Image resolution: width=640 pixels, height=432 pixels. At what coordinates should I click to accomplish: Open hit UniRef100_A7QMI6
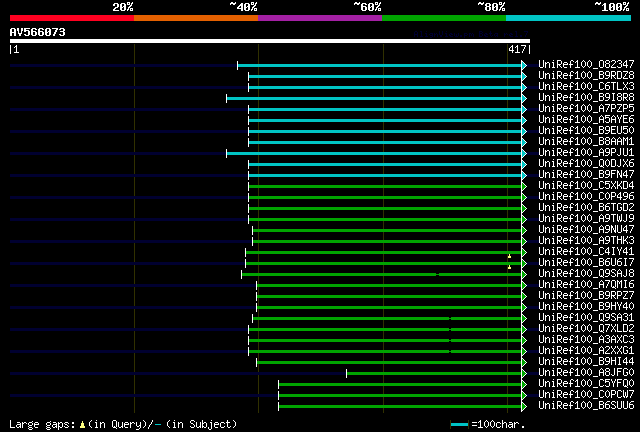coord(586,285)
